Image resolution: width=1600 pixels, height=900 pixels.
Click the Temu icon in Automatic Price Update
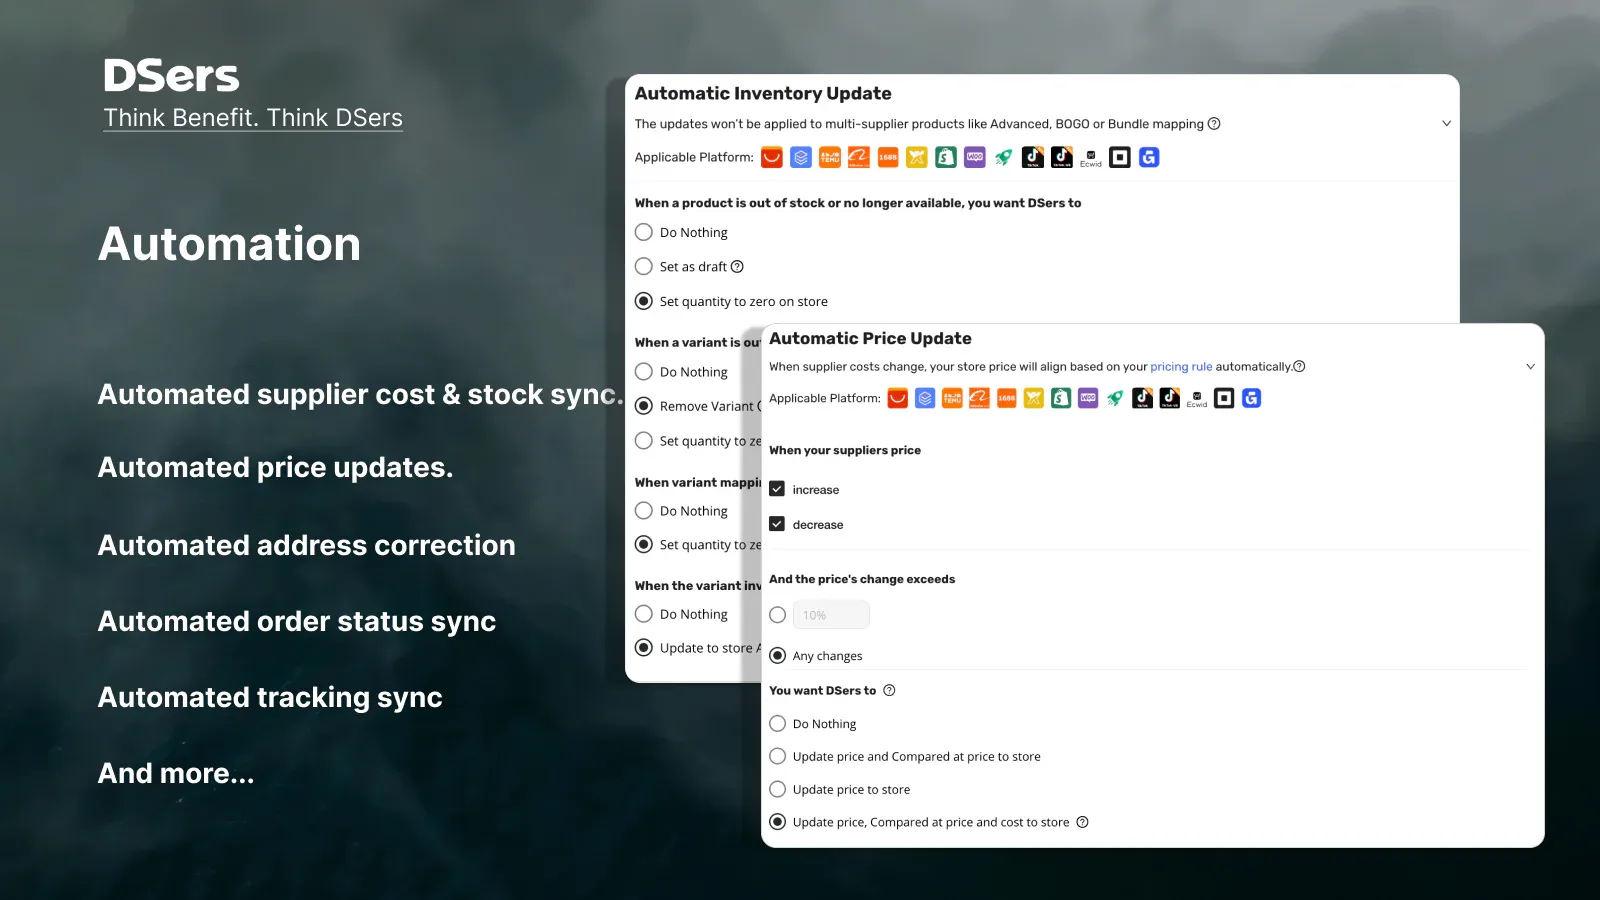click(952, 398)
